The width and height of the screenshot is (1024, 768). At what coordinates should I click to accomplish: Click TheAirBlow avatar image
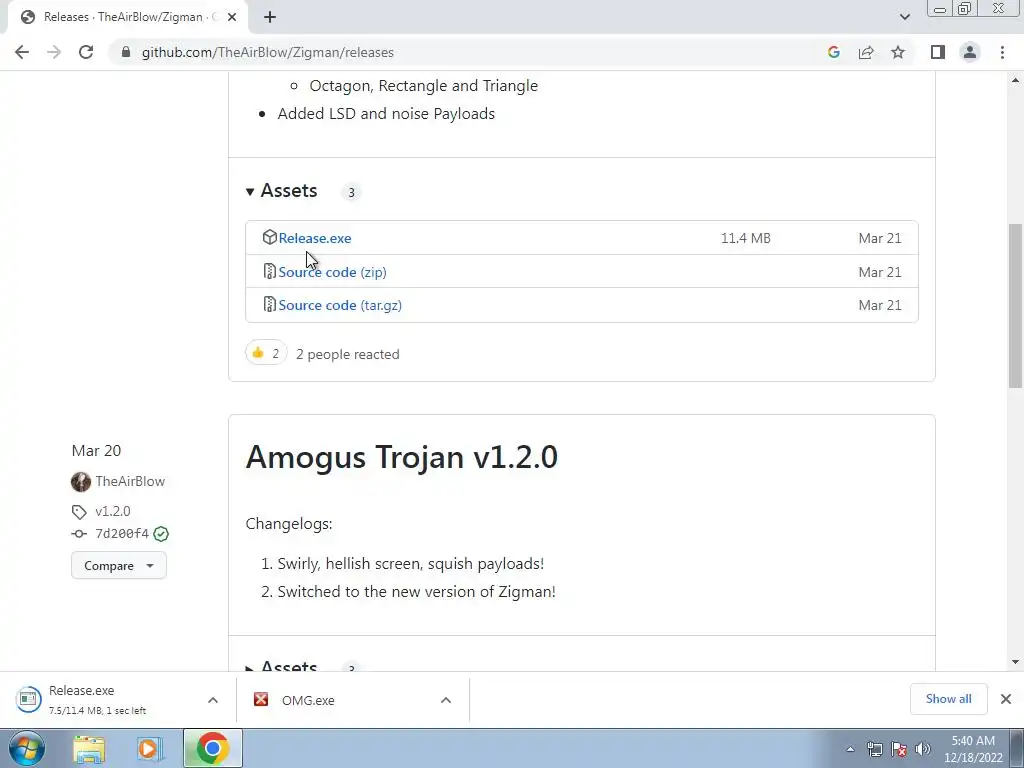[x=81, y=482]
